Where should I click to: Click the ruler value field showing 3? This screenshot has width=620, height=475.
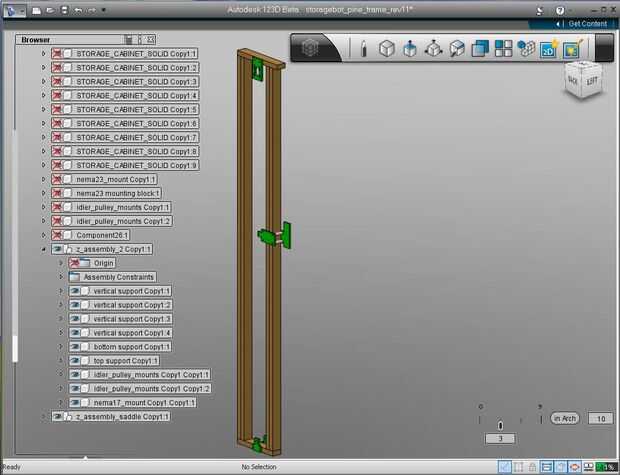500,439
